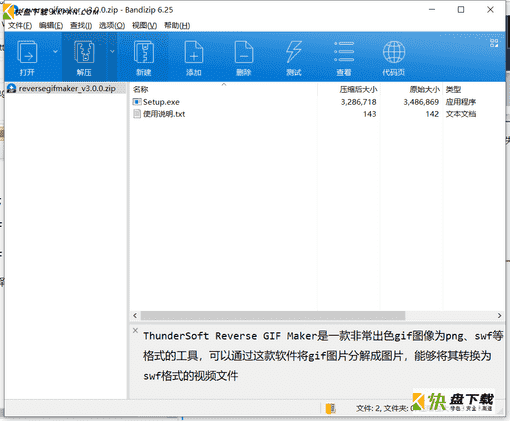The image size is (510, 421).
Task: Open the 文件(F) menu
Action: [x=20, y=26]
